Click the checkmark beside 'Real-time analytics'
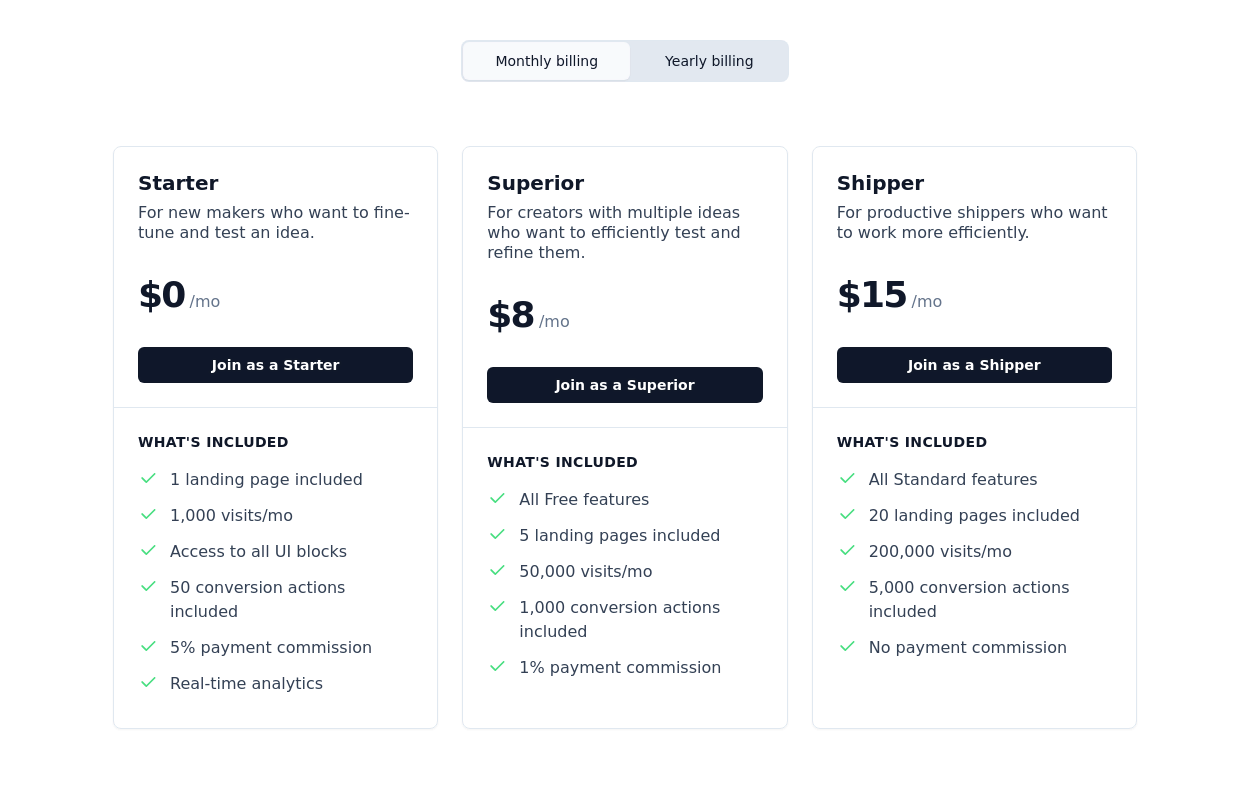This screenshot has height=800, width=1250. (148, 682)
